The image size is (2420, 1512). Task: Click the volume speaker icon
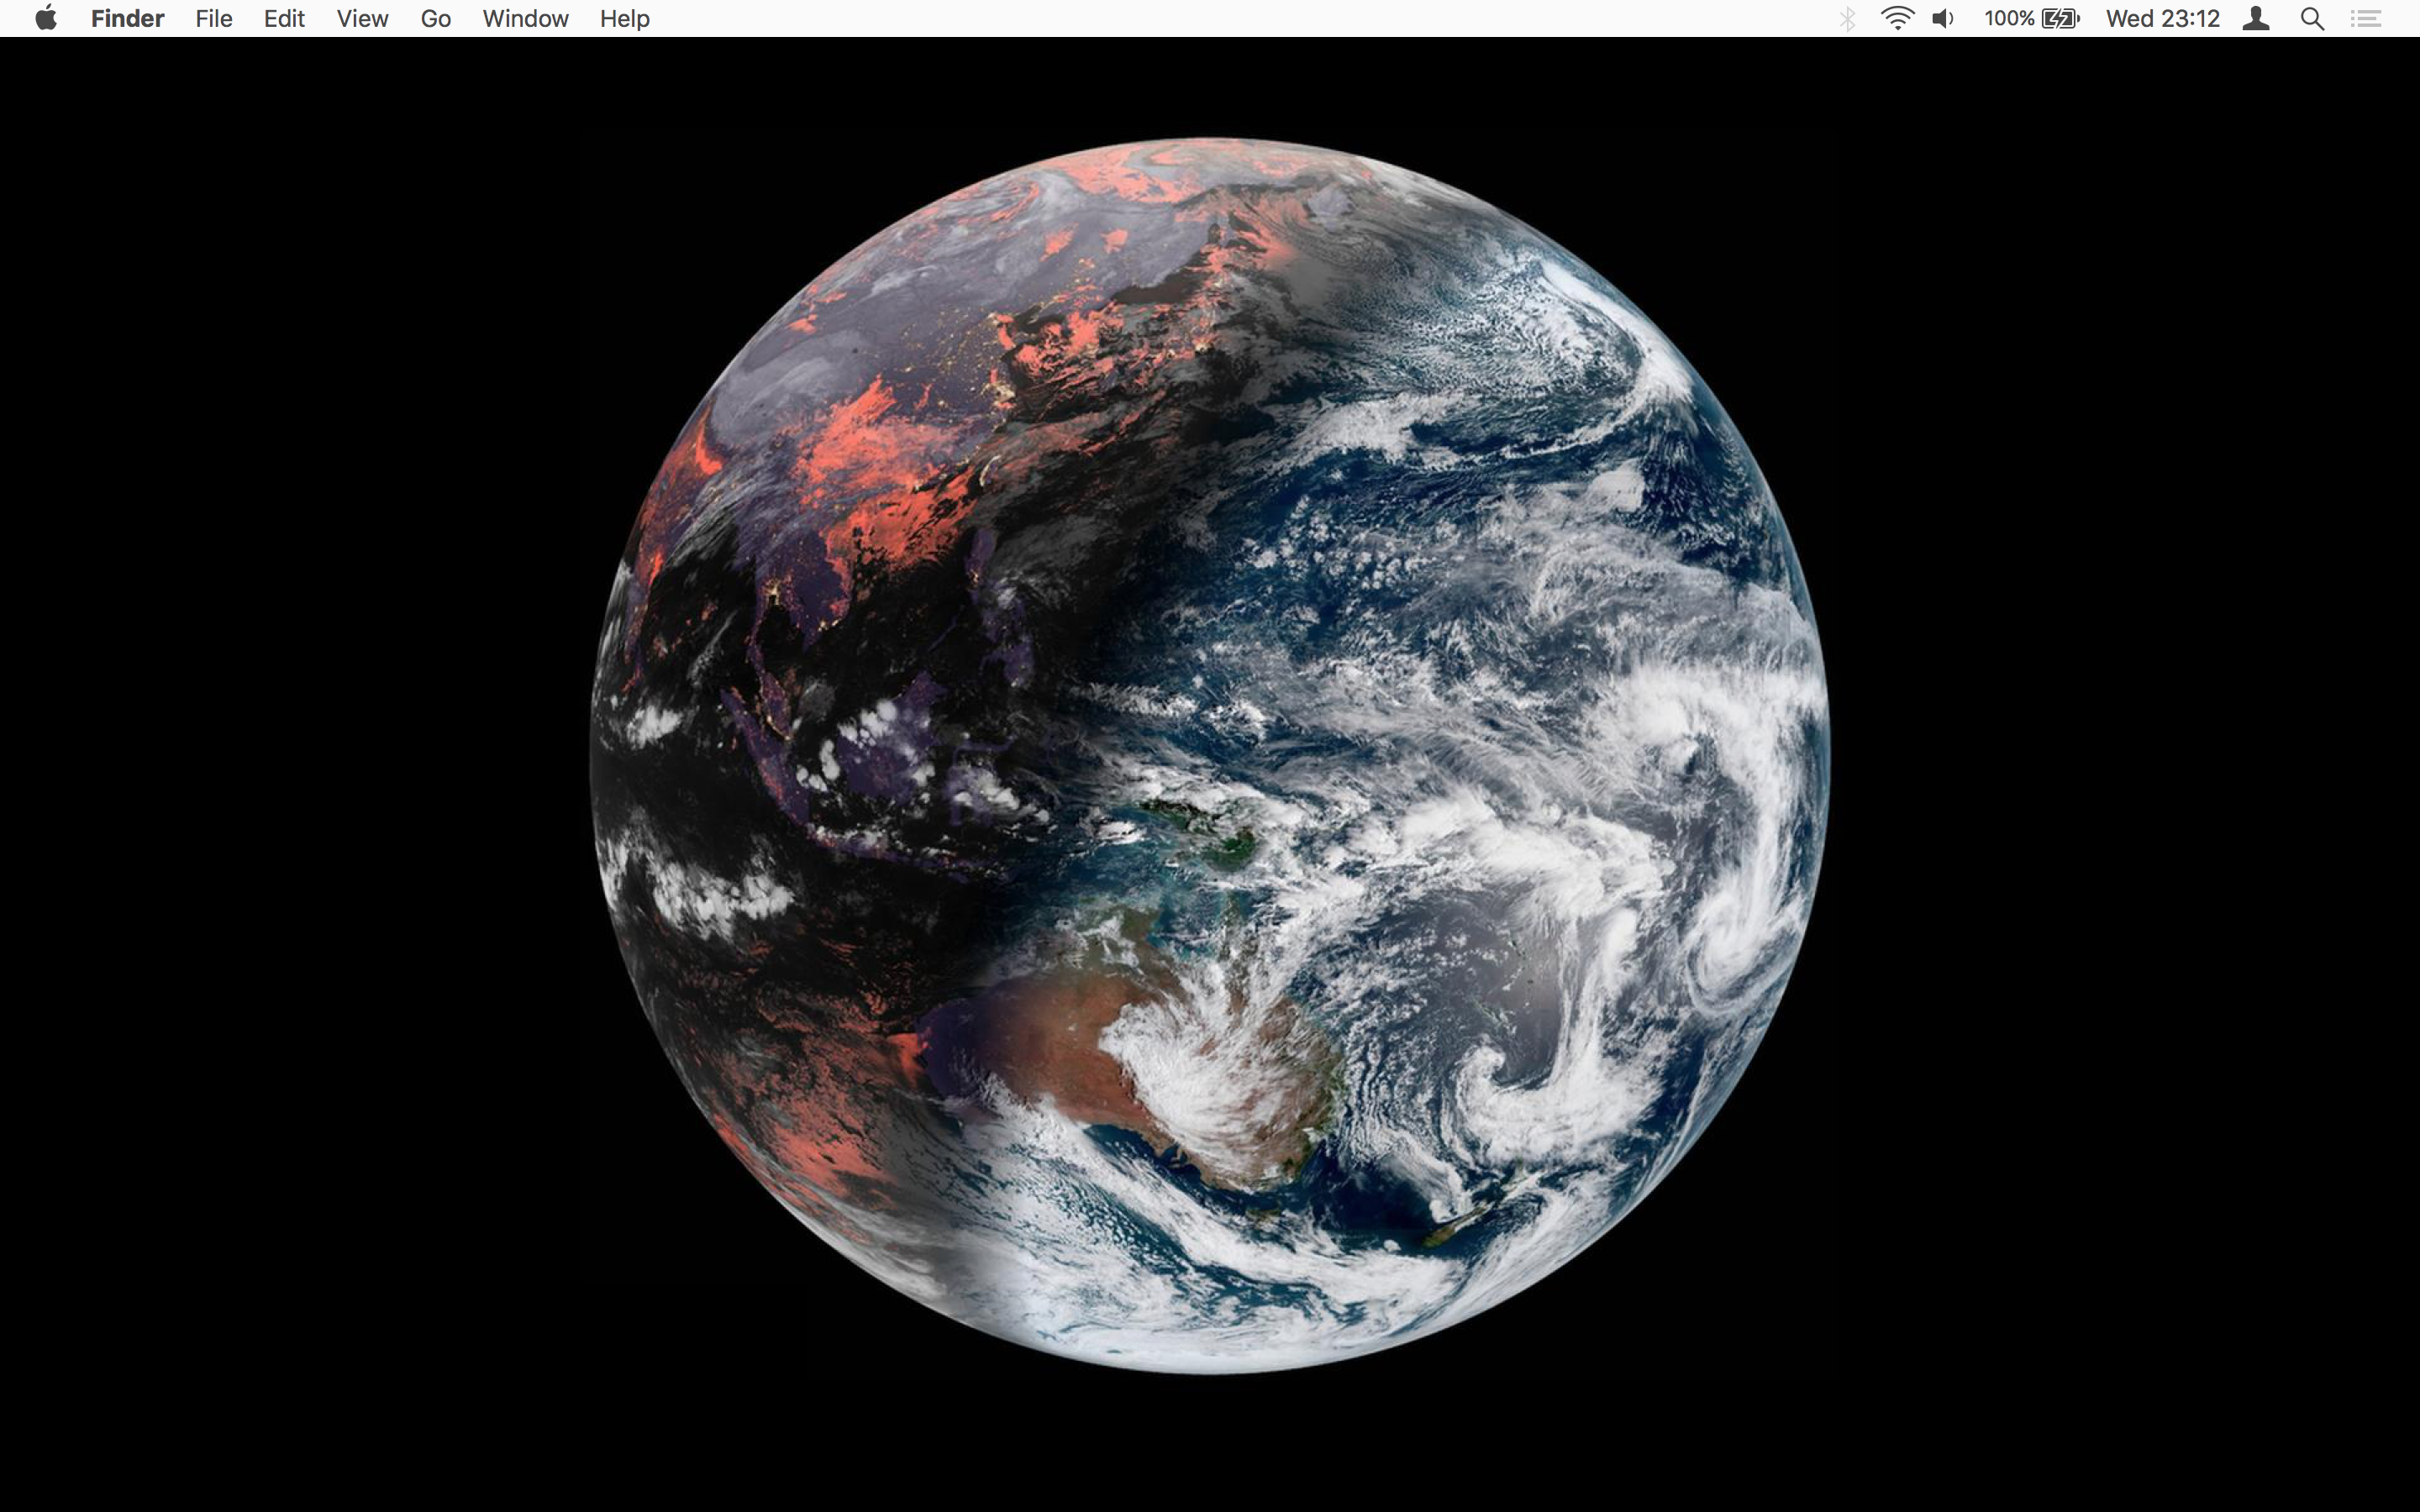click(x=1943, y=18)
